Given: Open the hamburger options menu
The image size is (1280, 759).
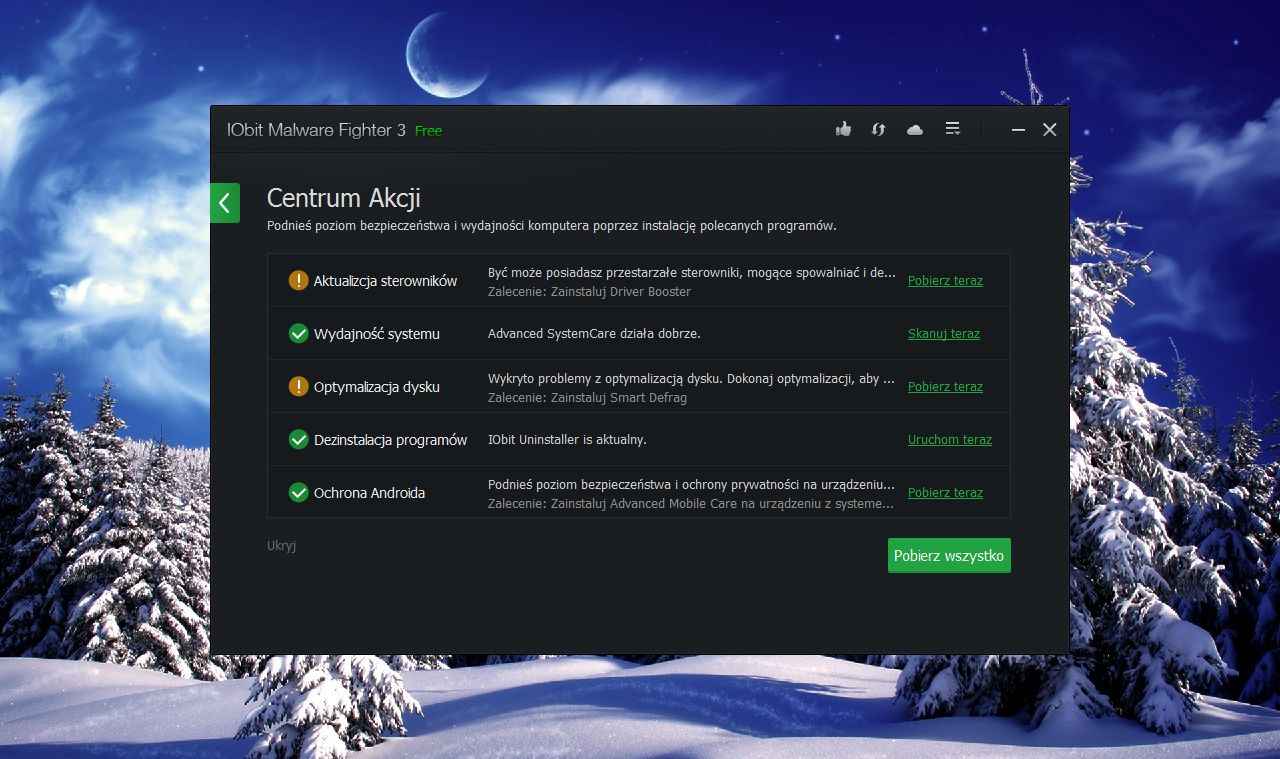Looking at the screenshot, I should click(x=953, y=129).
